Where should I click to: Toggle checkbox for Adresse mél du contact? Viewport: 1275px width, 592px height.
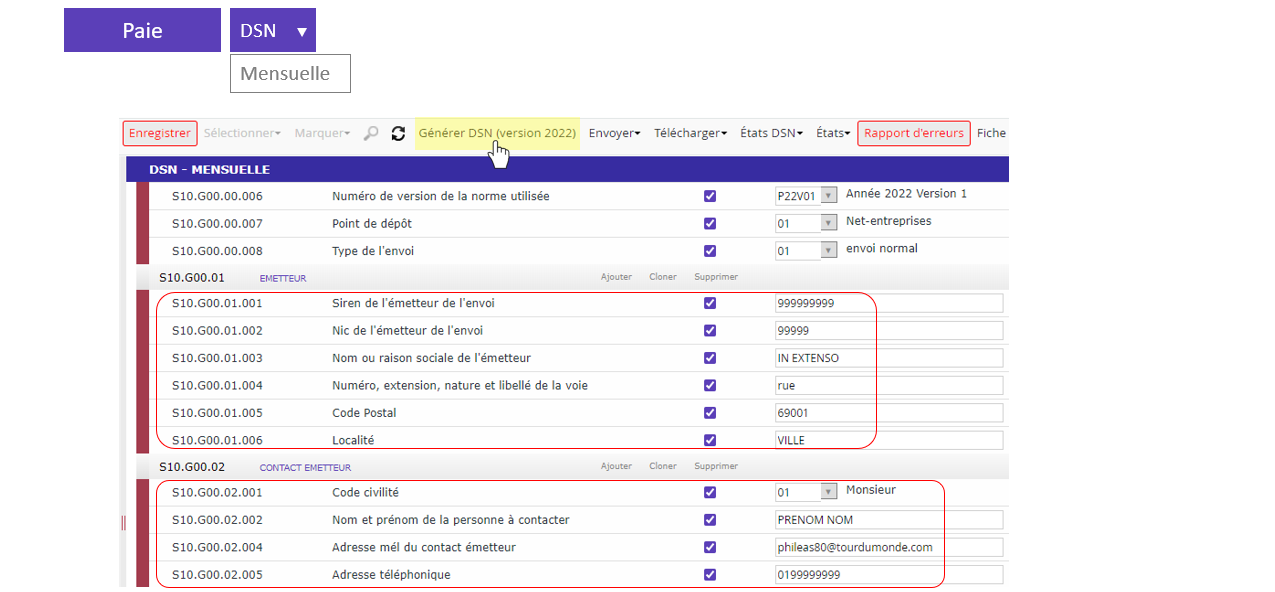[710, 547]
